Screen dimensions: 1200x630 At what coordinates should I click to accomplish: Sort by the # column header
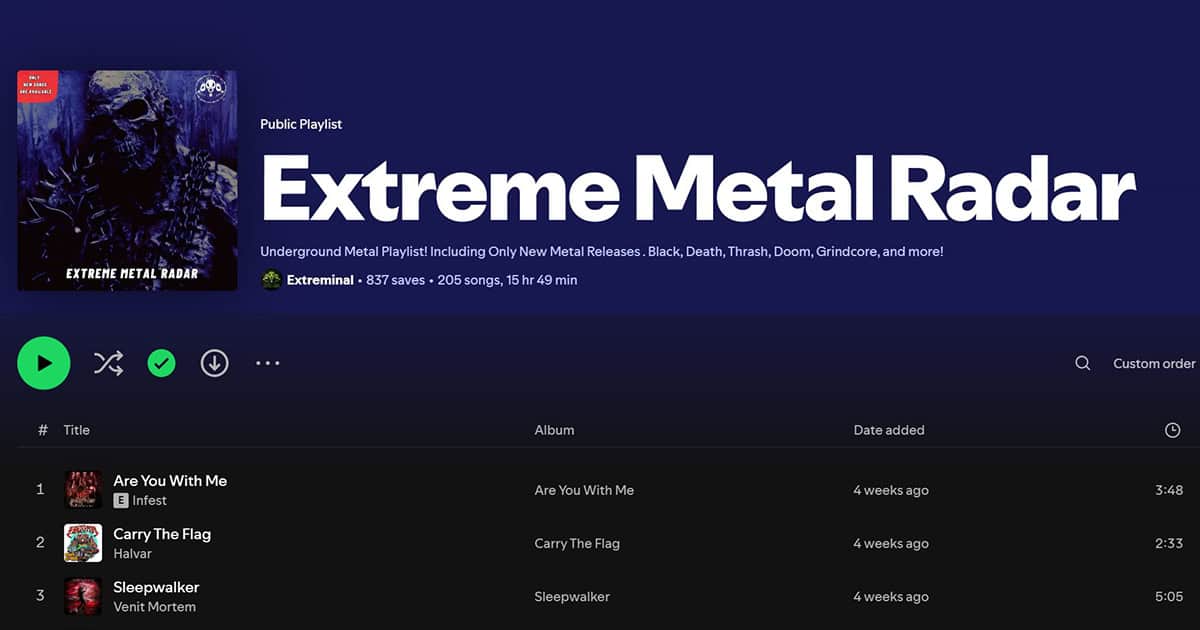click(x=42, y=430)
